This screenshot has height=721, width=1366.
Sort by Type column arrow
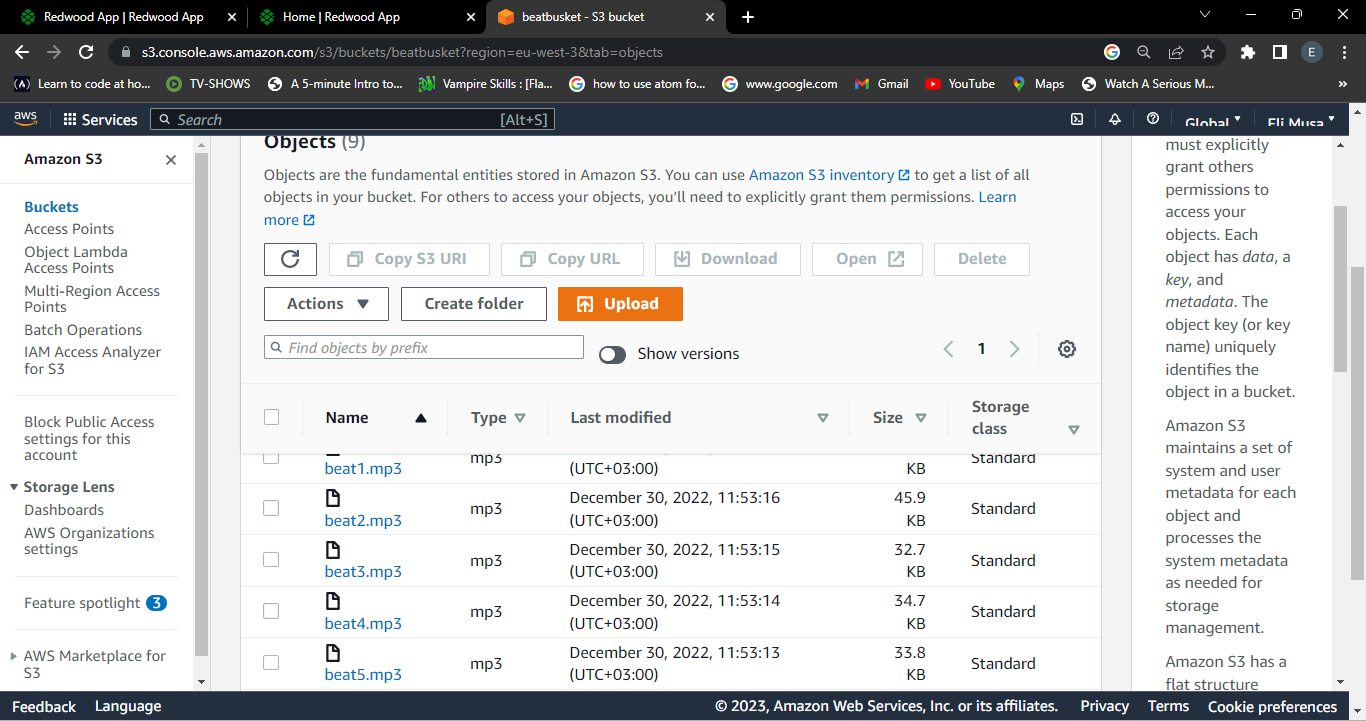tap(520, 418)
